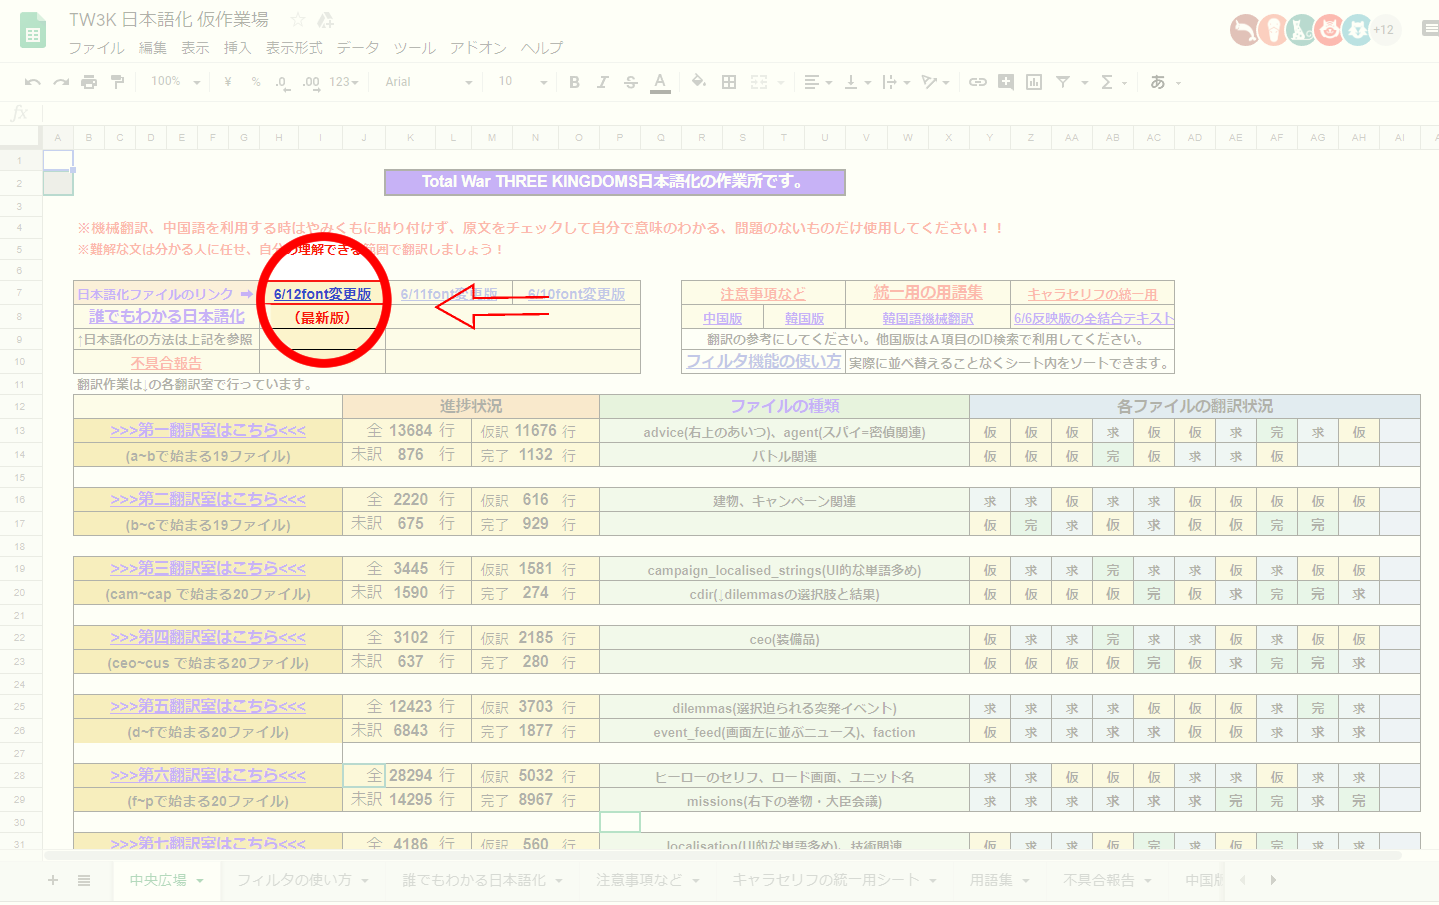Screen dimensions: 1439x905
Task: Open the 123 number format dropdown
Action: [344, 82]
